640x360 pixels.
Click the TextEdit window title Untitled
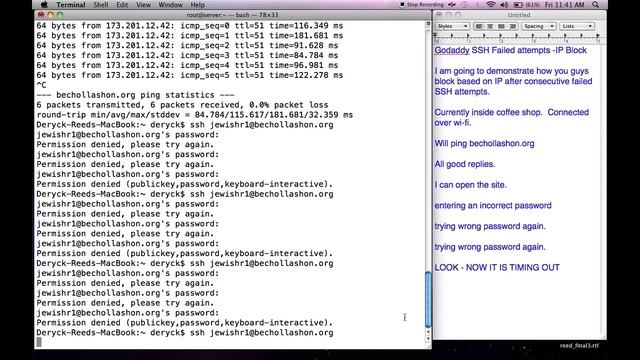pos(519,15)
